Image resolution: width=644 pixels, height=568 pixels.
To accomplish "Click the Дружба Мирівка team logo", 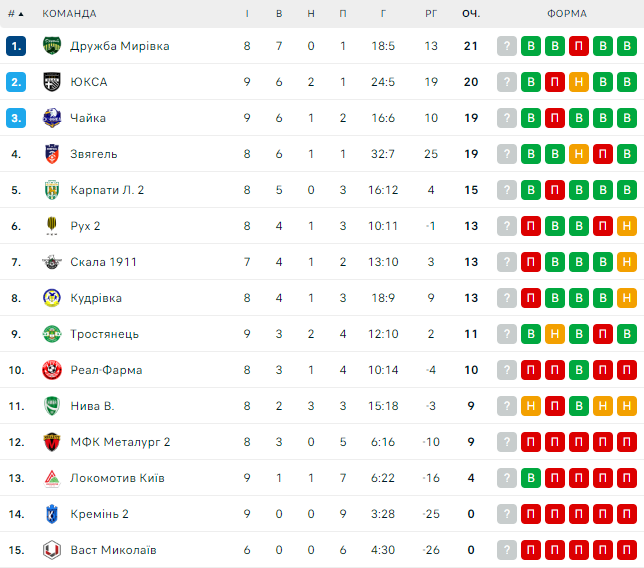I will click(x=52, y=46).
